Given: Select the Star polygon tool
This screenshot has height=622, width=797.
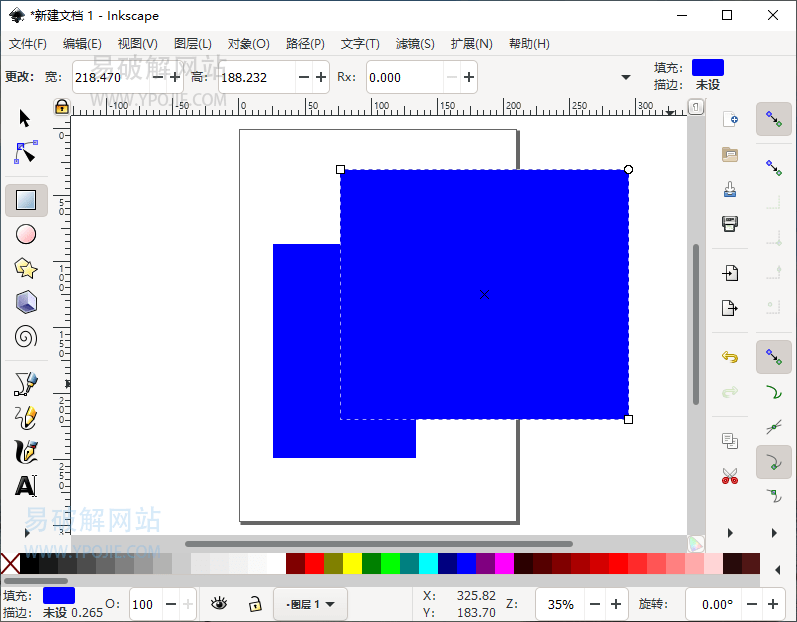Looking at the screenshot, I should 26,268.
